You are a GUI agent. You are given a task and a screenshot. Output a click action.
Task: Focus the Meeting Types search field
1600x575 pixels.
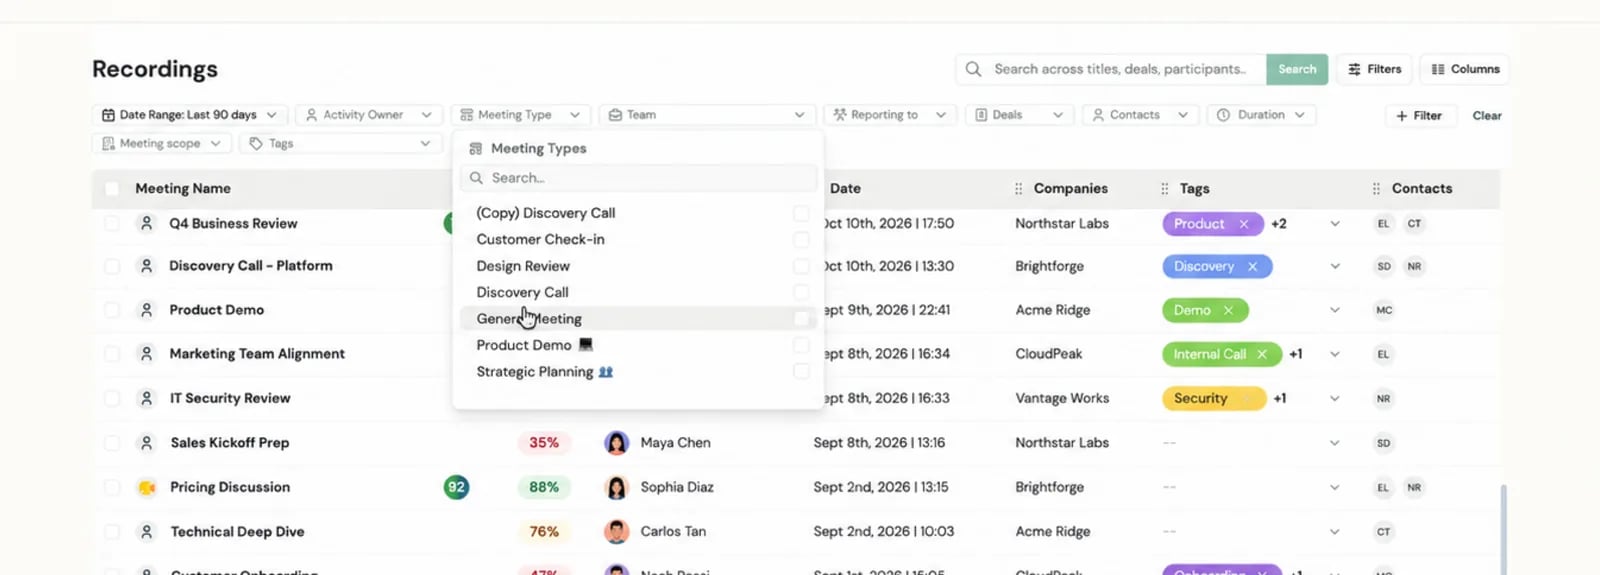pyautogui.click(x=638, y=178)
